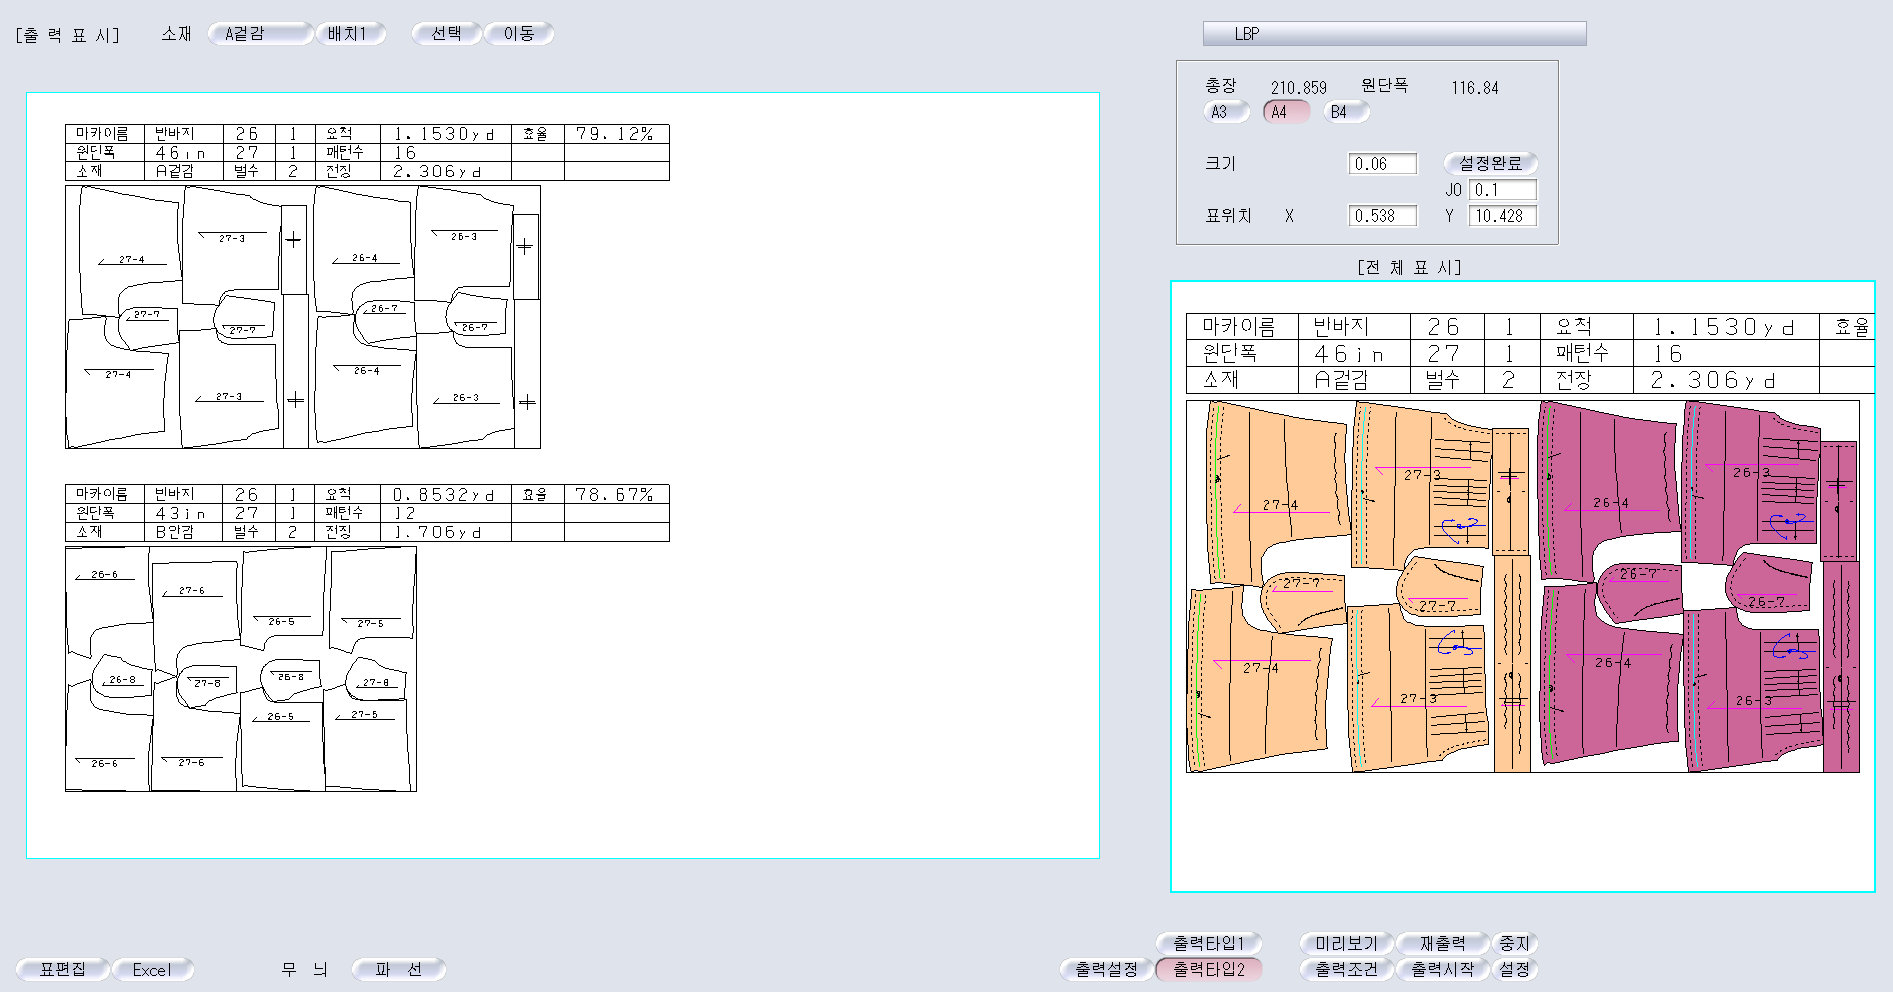Click the 선택 button in top bar
Image resolution: width=1893 pixels, height=992 pixels.
coord(446,34)
